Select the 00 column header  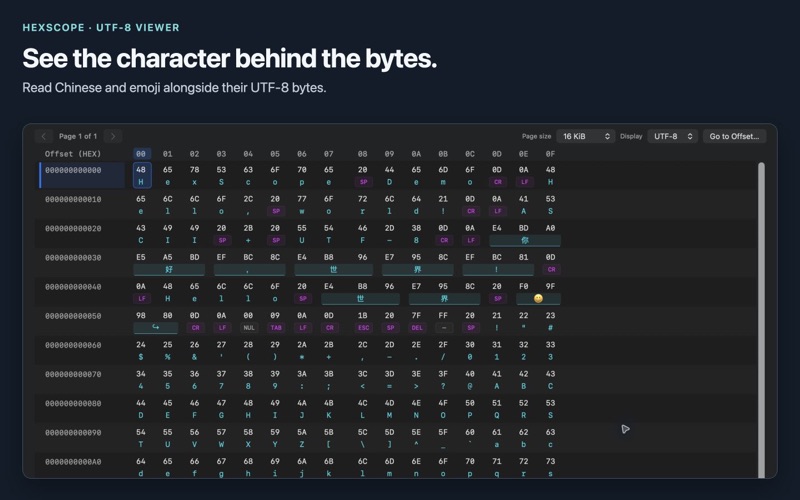coord(141,154)
